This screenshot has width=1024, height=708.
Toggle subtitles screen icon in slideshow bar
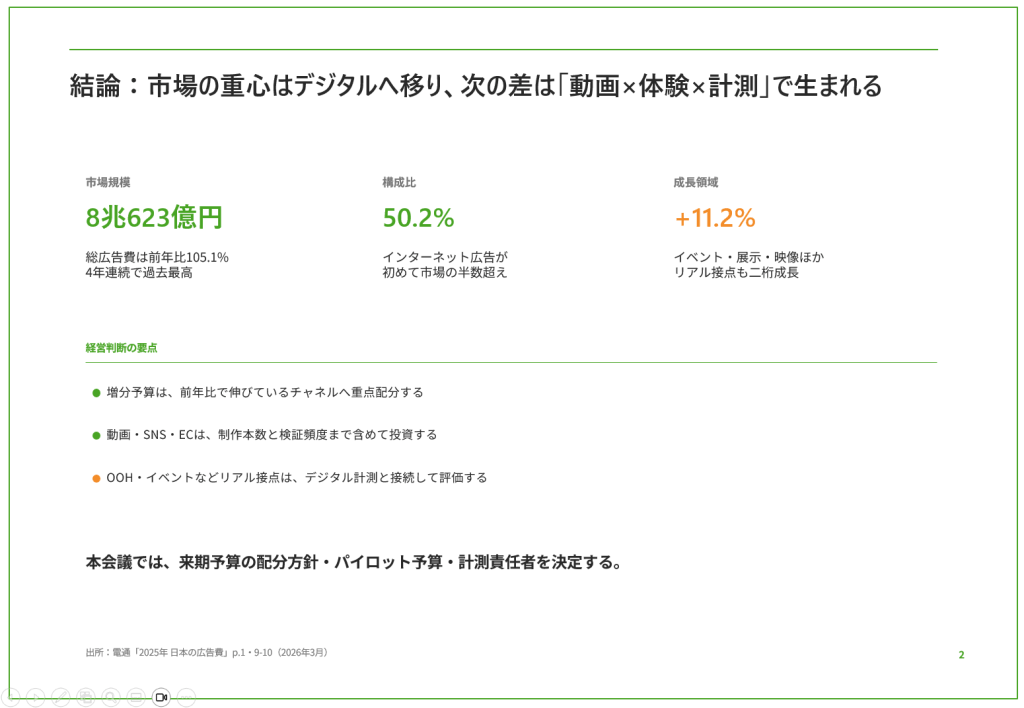pyautogui.click(x=136, y=698)
